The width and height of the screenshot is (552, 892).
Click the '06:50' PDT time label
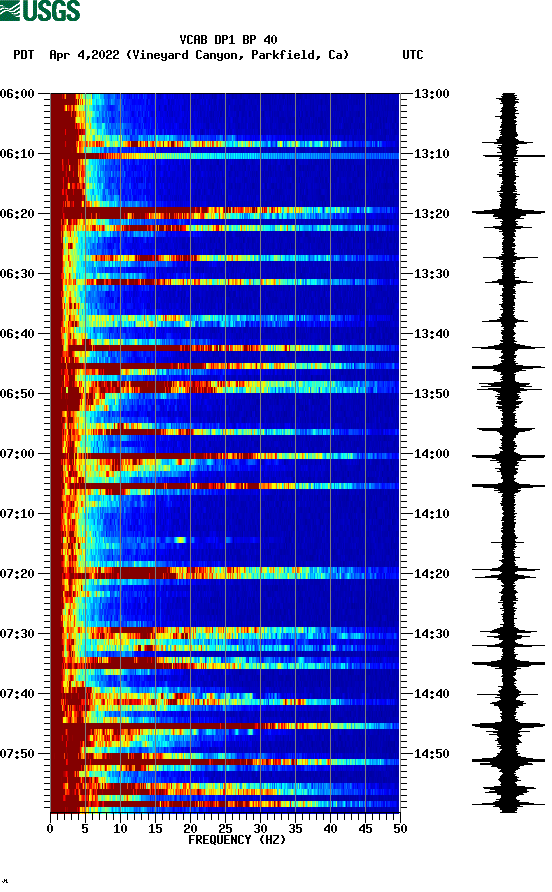click(18, 394)
